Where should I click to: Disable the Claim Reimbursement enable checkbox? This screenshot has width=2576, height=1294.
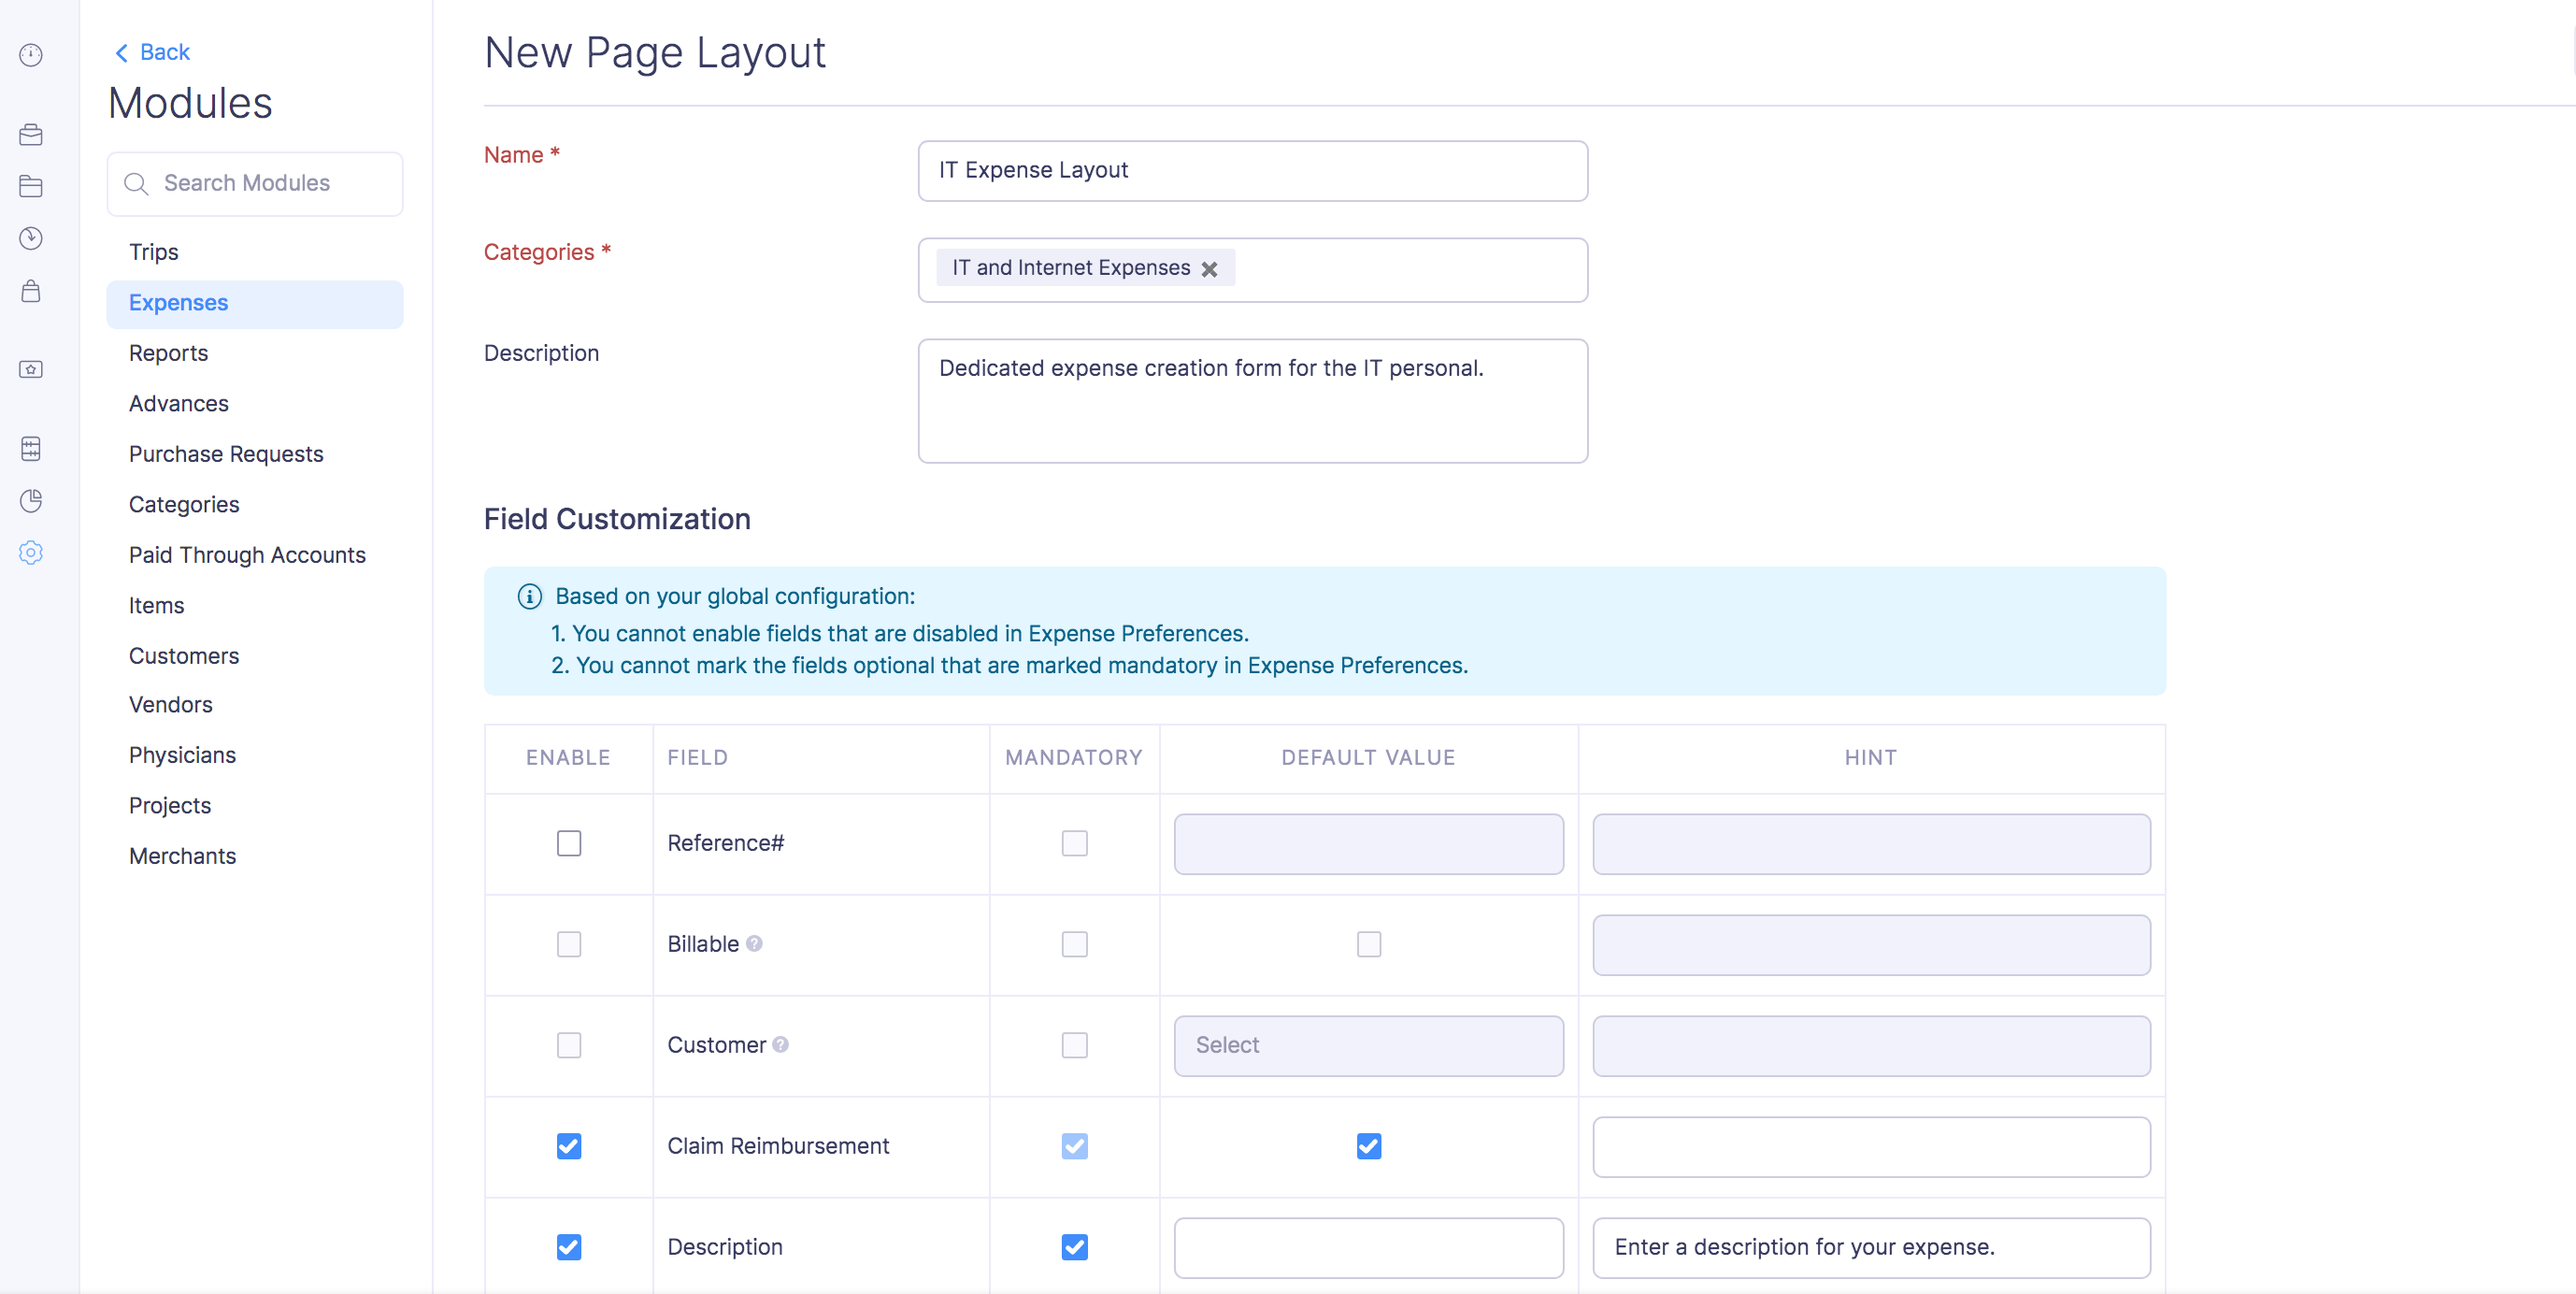click(569, 1146)
